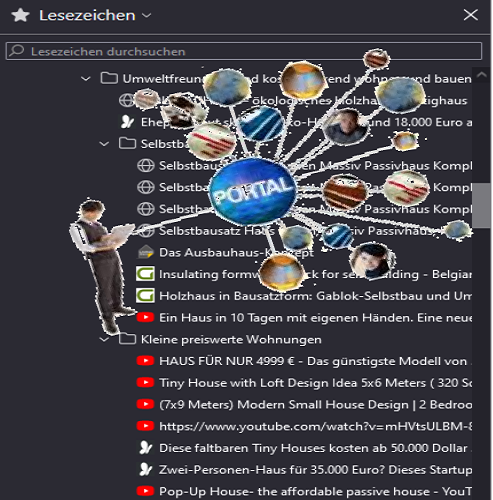The height and width of the screenshot is (500, 493).
Task: Collapse the Umweltfreundlich wohnen und bauen folder
Action: 86,79
